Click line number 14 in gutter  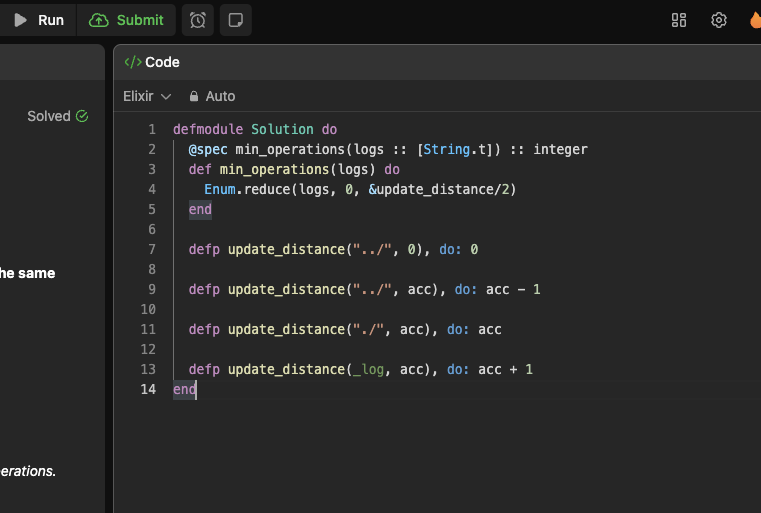click(x=148, y=389)
